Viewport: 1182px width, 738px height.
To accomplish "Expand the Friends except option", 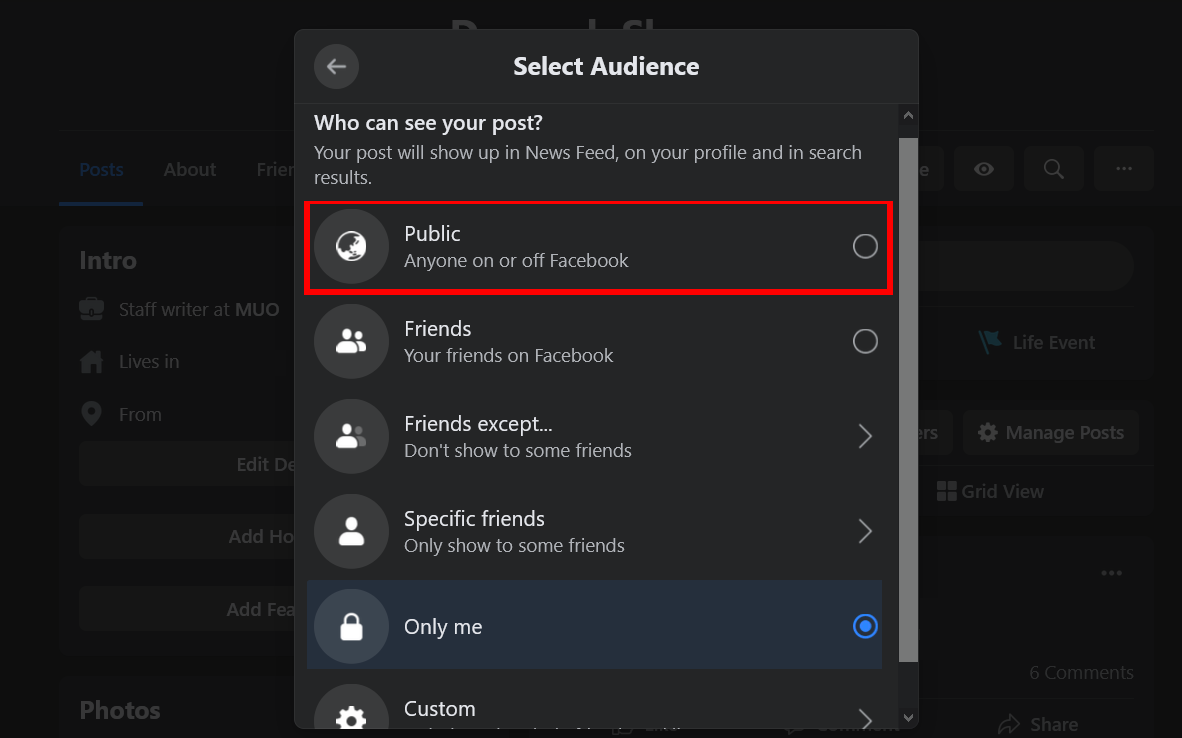I will coord(865,436).
